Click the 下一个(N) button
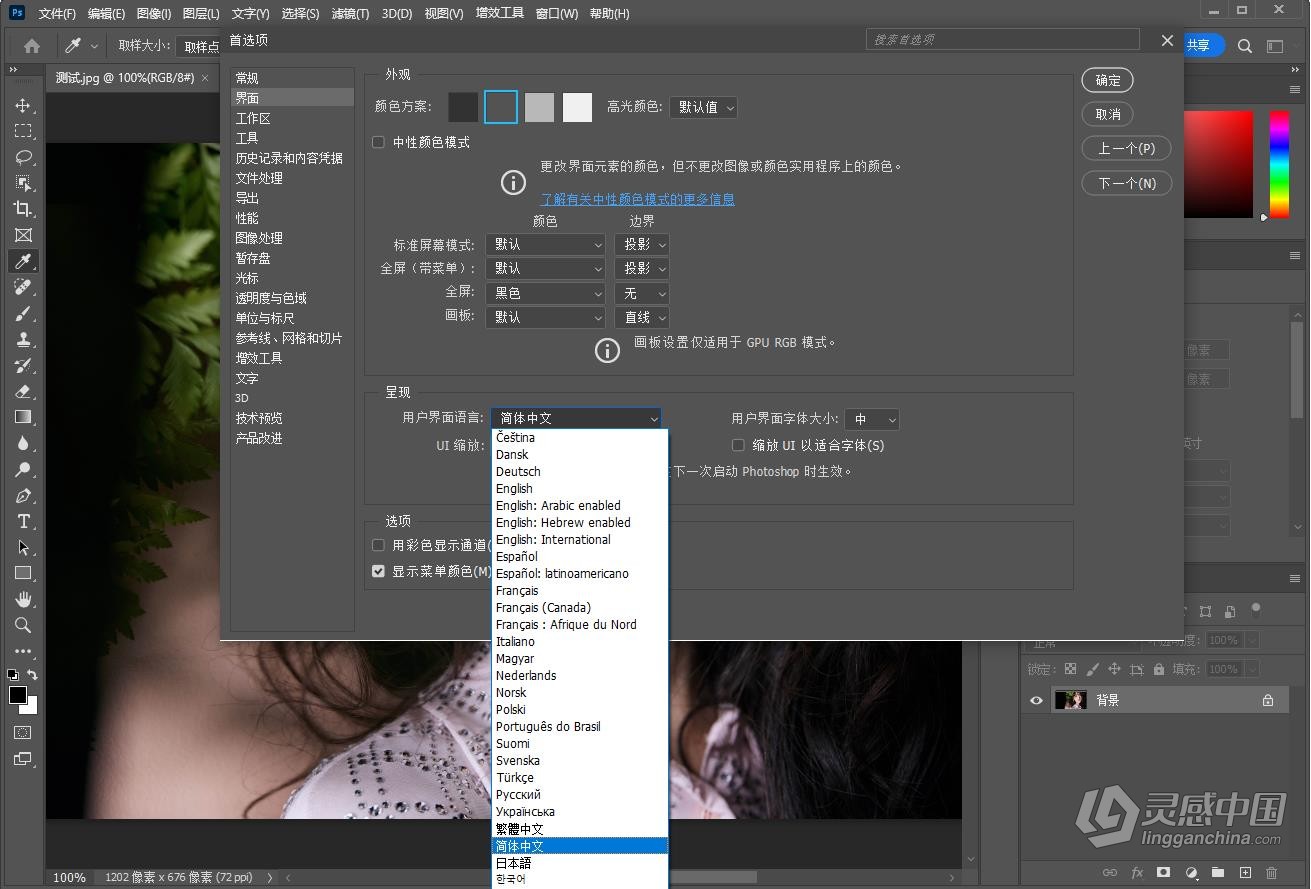Viewport: 1311px width, 889px height. [1126, 183]
